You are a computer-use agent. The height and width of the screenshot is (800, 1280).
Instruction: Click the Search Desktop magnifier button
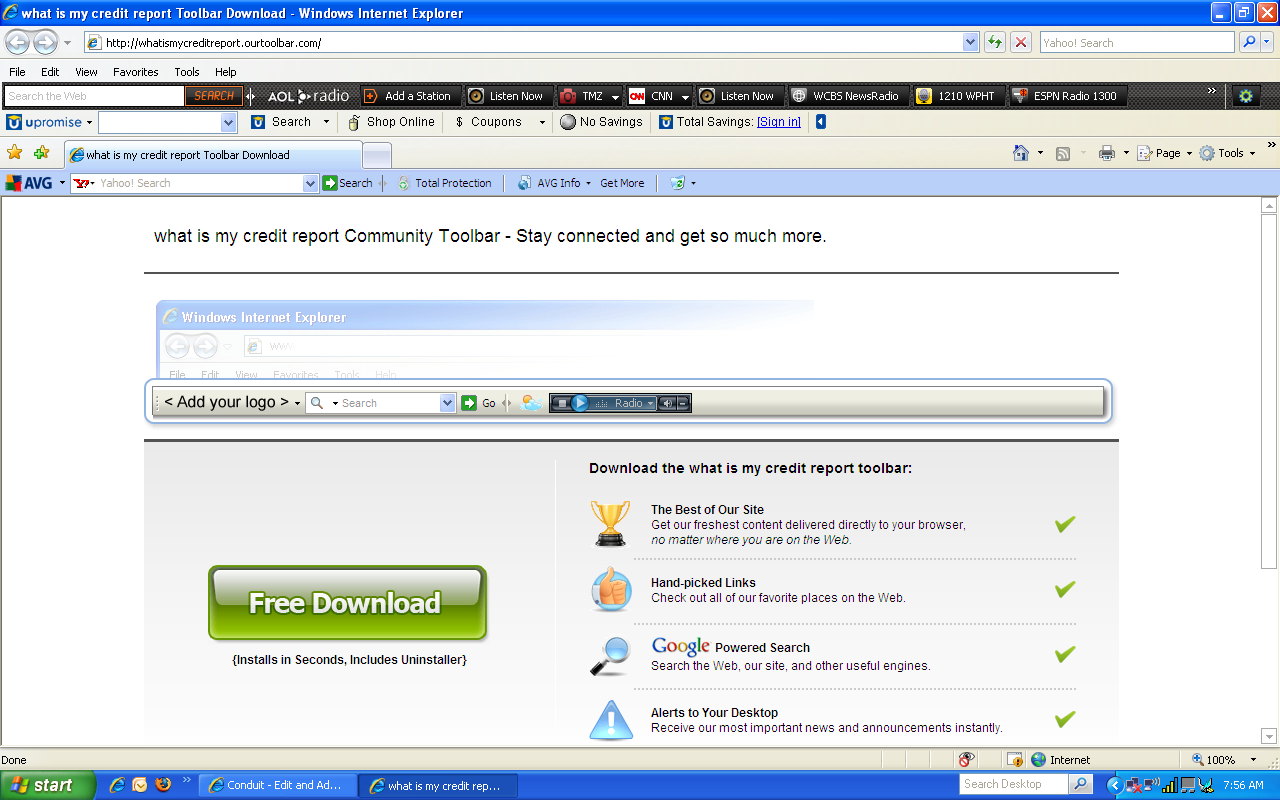(x=1080, y=785)
